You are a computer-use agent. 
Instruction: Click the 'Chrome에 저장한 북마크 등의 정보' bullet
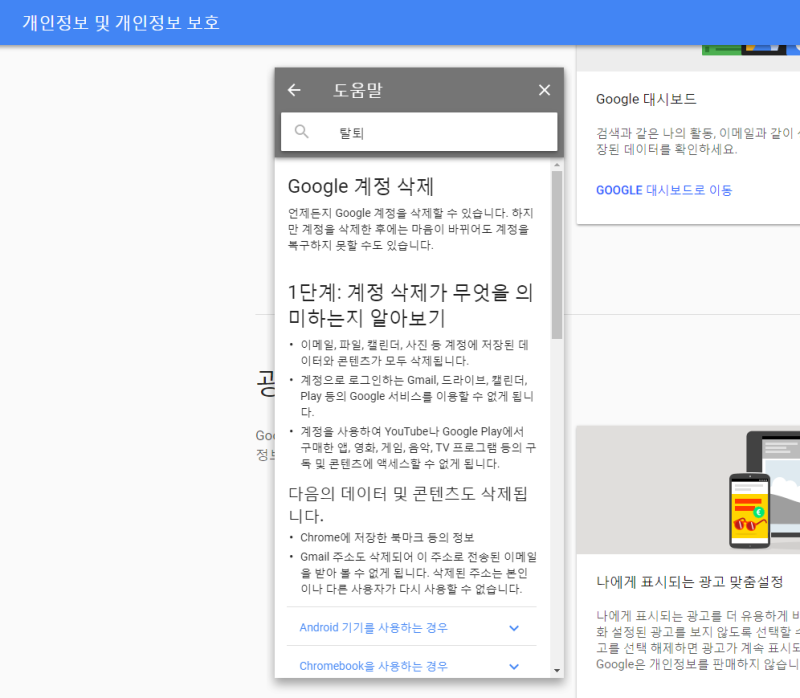click(387, 537)
